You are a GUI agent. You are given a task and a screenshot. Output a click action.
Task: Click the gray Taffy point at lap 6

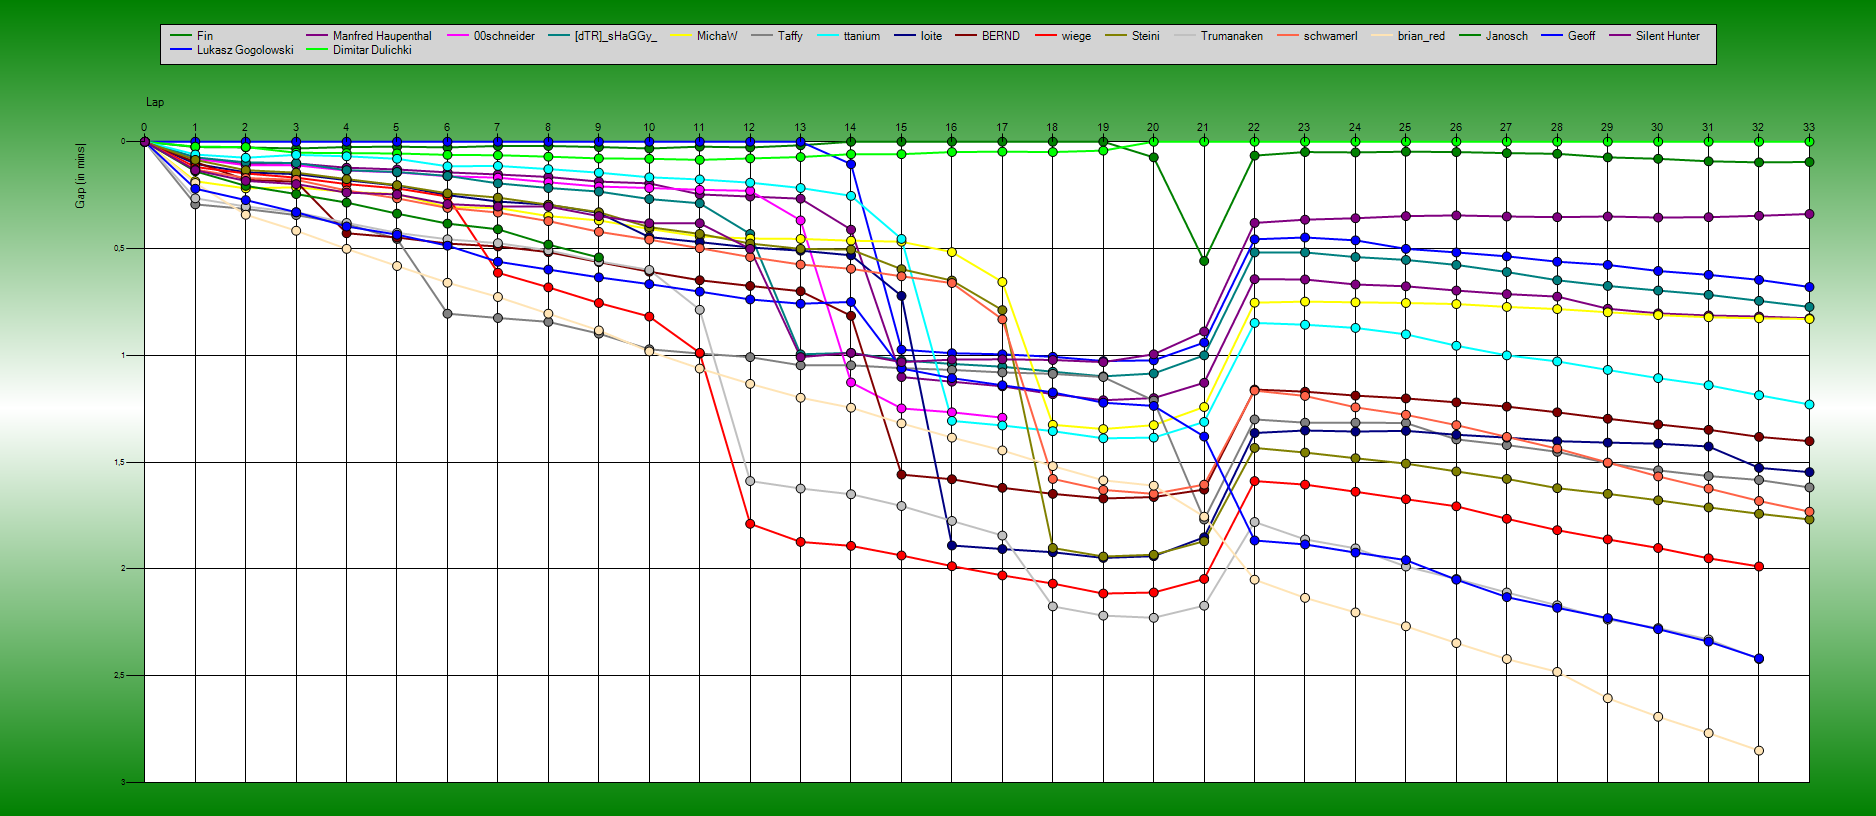(447, 314)
